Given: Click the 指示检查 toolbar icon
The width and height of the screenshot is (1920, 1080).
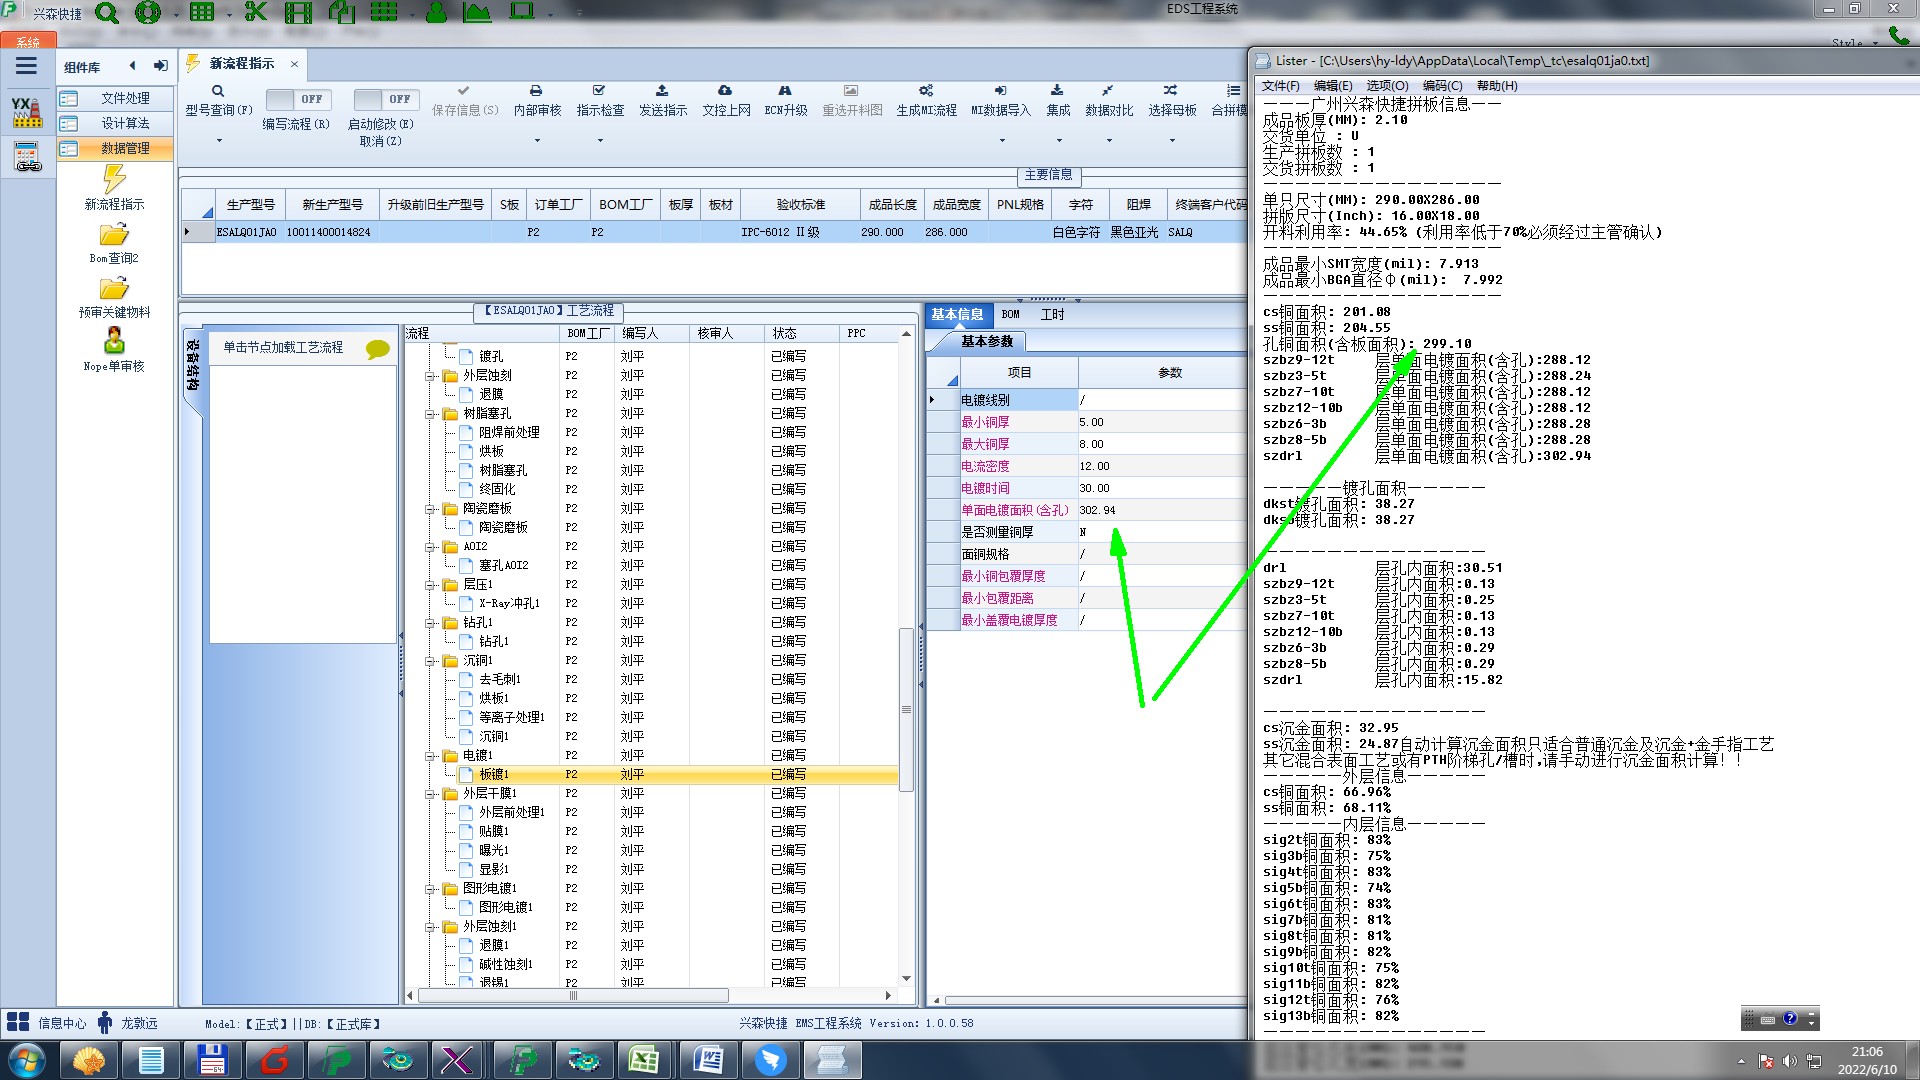Looking at the screenshot, I should tap(599, 91).
